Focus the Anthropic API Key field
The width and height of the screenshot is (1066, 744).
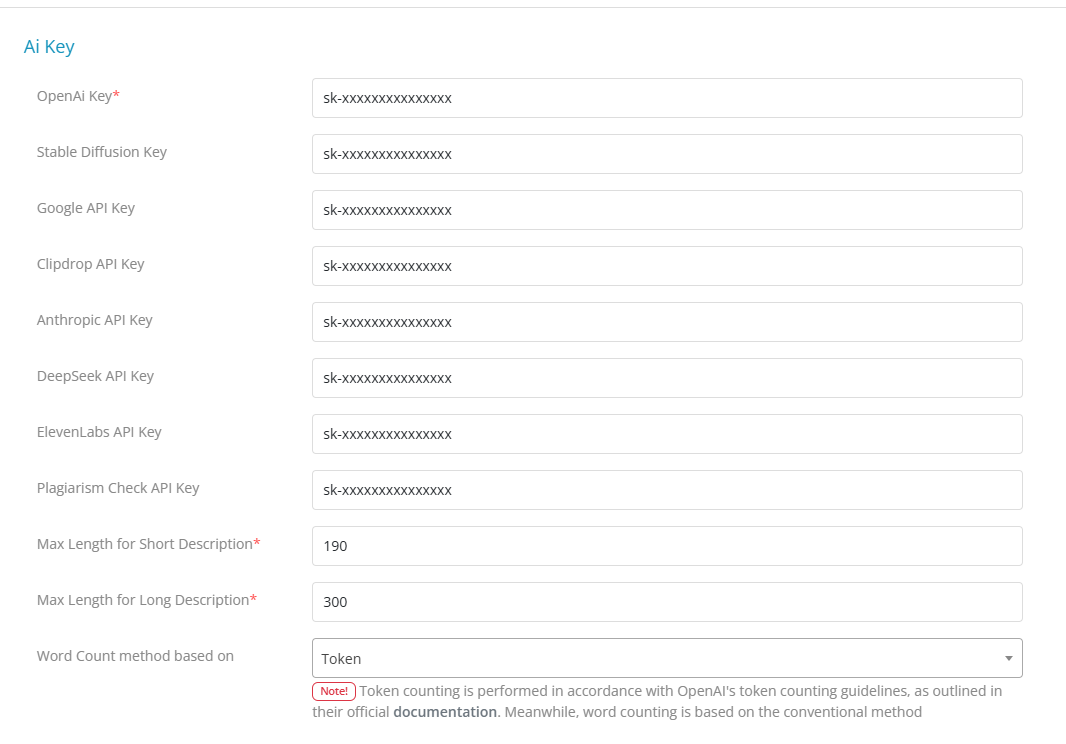click(667, 322)
